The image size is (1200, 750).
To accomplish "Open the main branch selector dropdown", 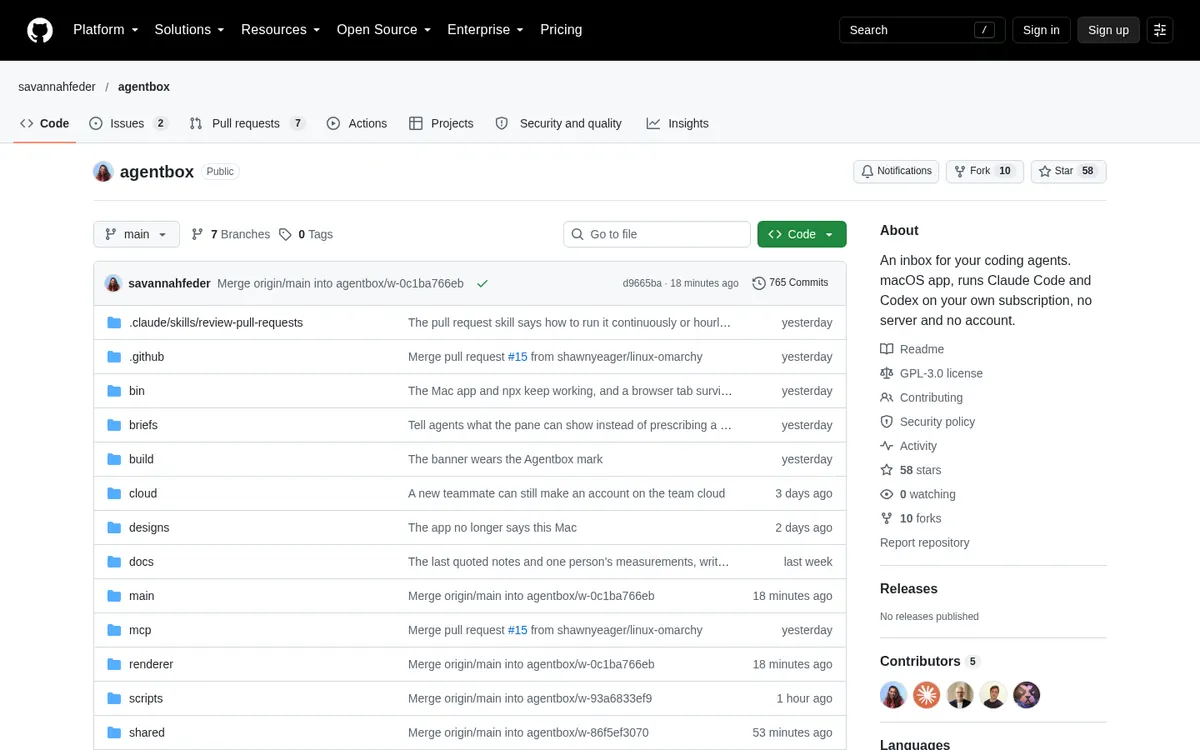I will (x=137, y=234).
